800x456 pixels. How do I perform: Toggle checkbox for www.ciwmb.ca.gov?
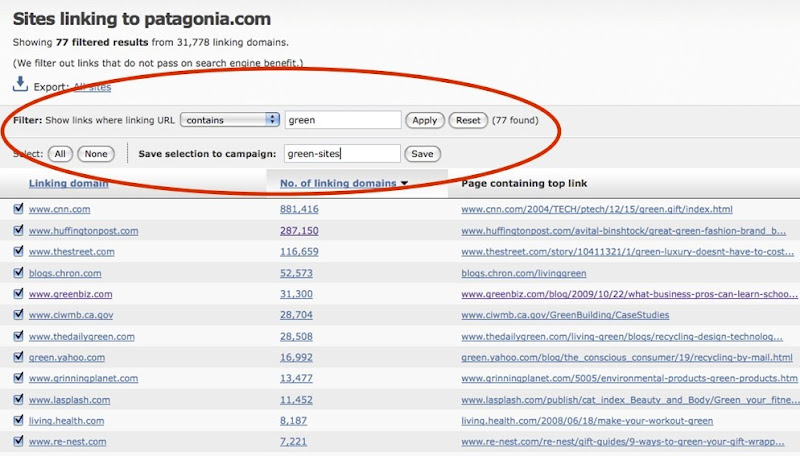tap(18, 314)
